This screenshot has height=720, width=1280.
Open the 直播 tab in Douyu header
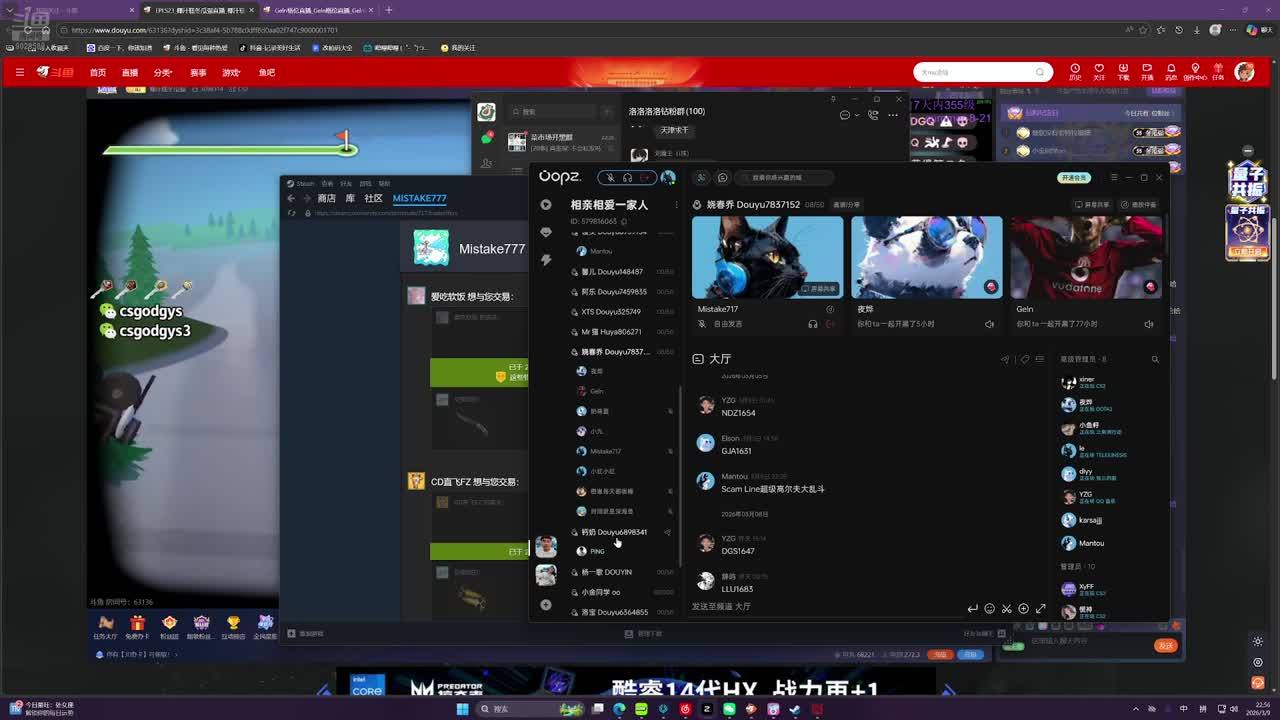(130, 73)
